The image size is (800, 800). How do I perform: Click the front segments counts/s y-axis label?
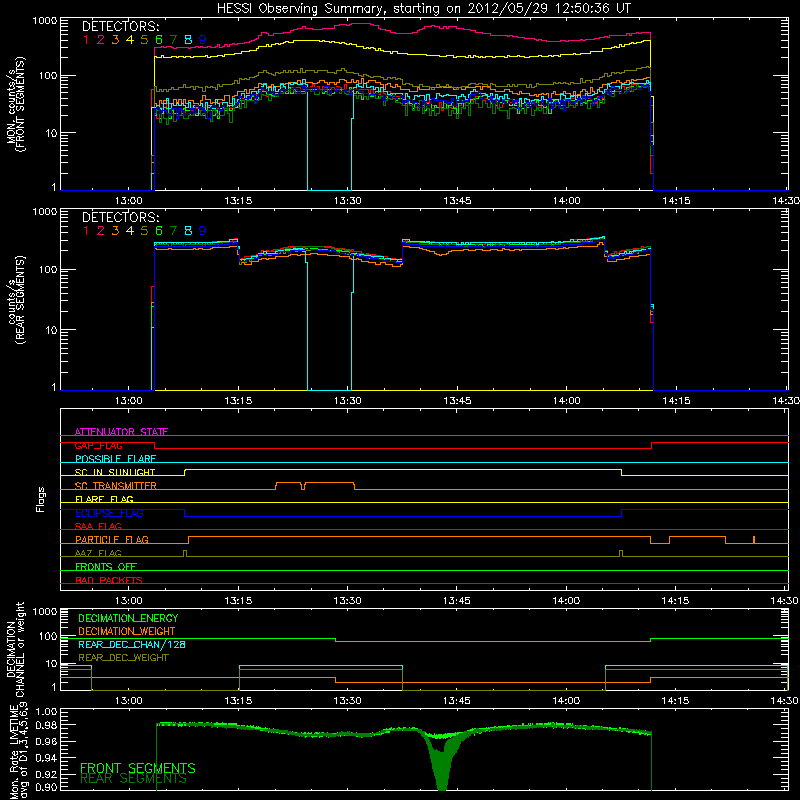pos(15,105)
